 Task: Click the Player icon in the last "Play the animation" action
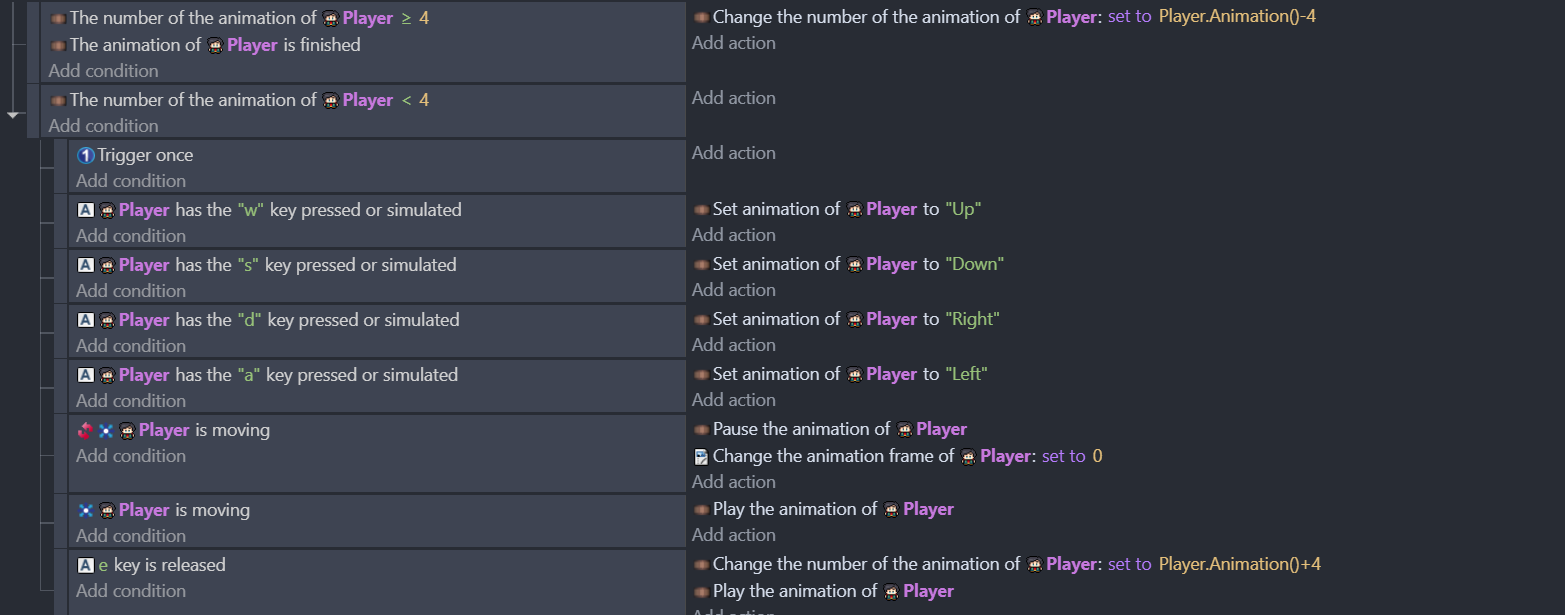click(x=891, y=591)
